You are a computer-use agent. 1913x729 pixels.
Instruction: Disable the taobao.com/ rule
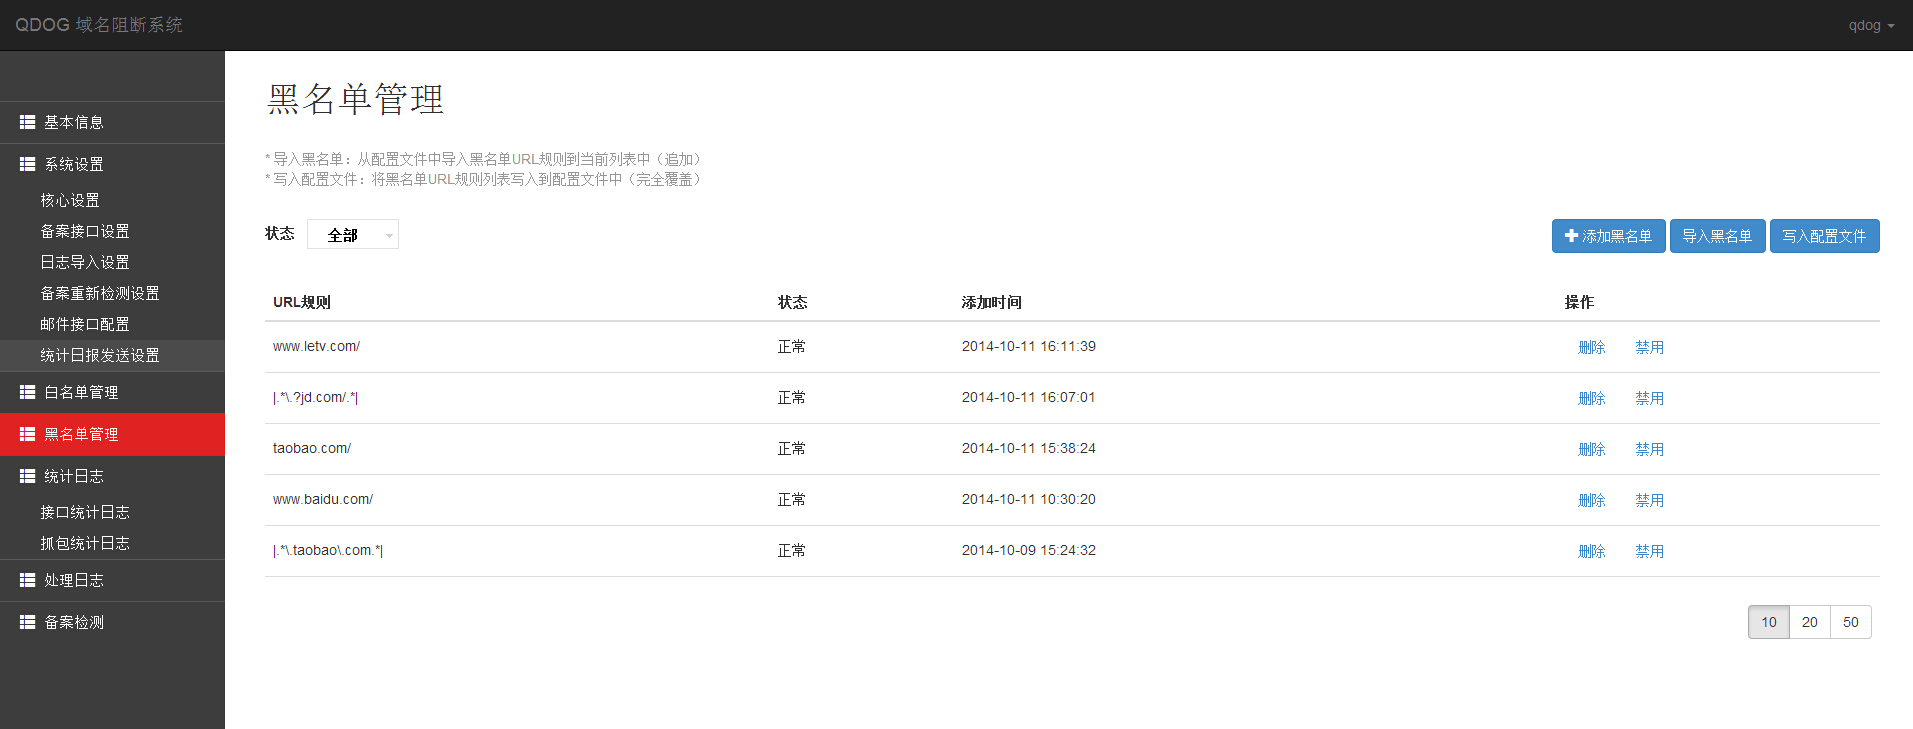(1649, 449)
